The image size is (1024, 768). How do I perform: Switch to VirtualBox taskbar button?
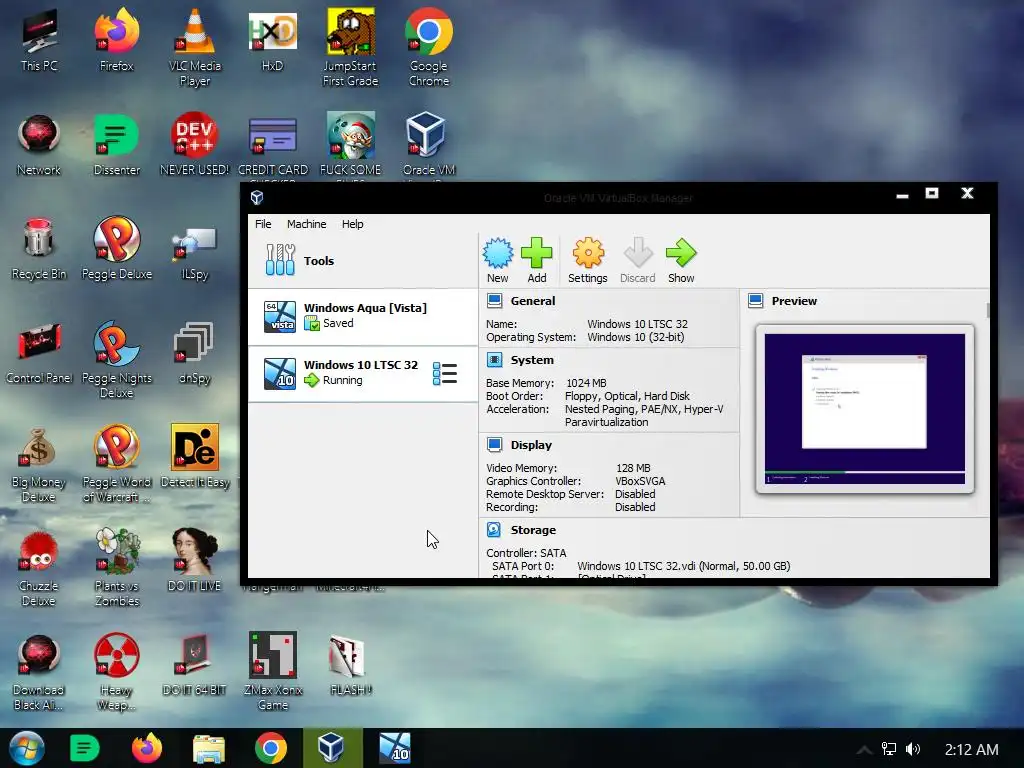[x=332, y=748]
